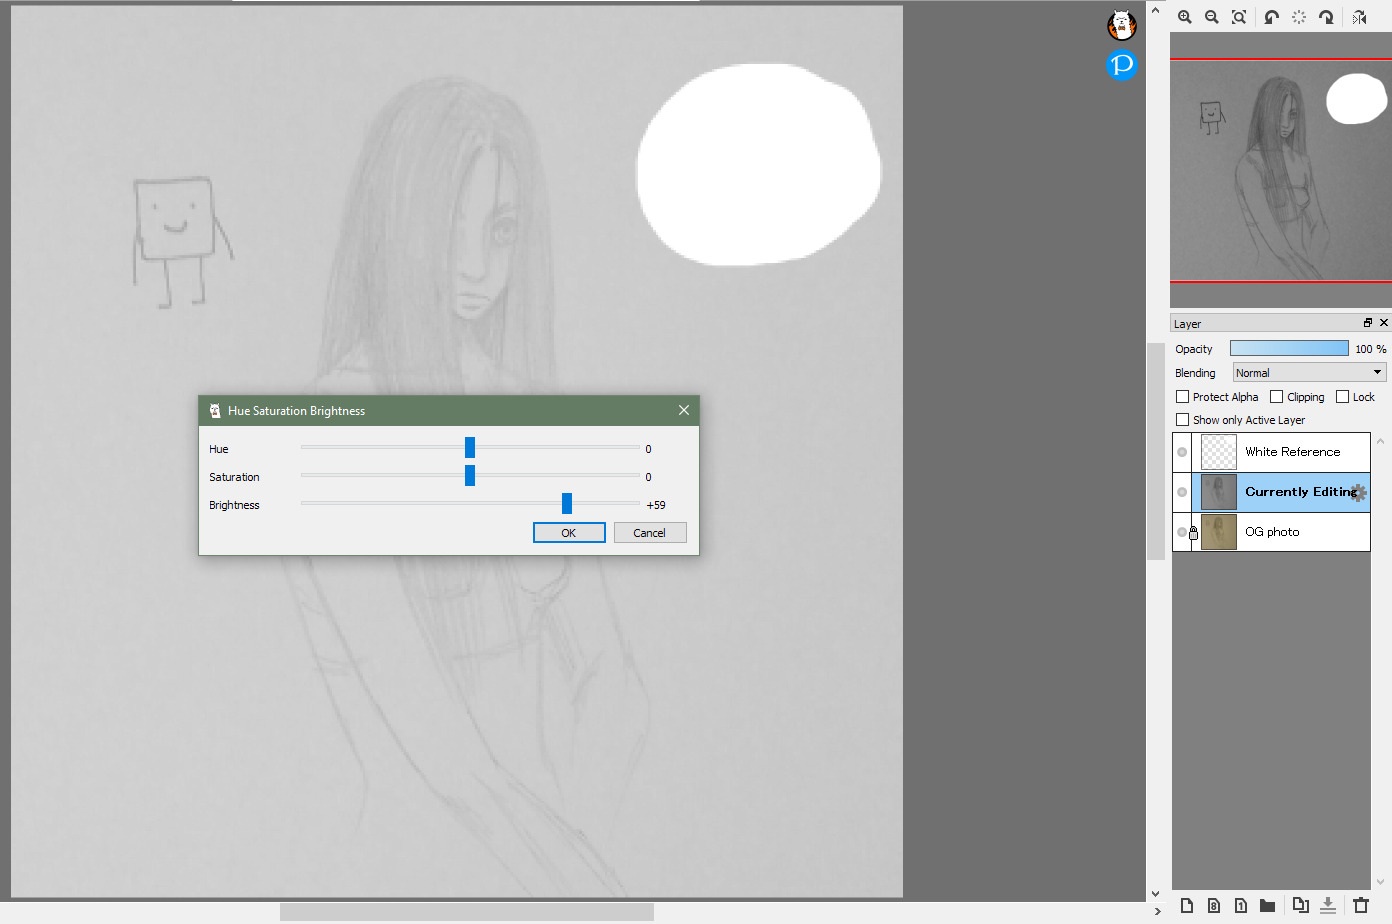Reset canvas rotation in navigator
Viewport: 1392px width, 924px height.
[1299, 17]
